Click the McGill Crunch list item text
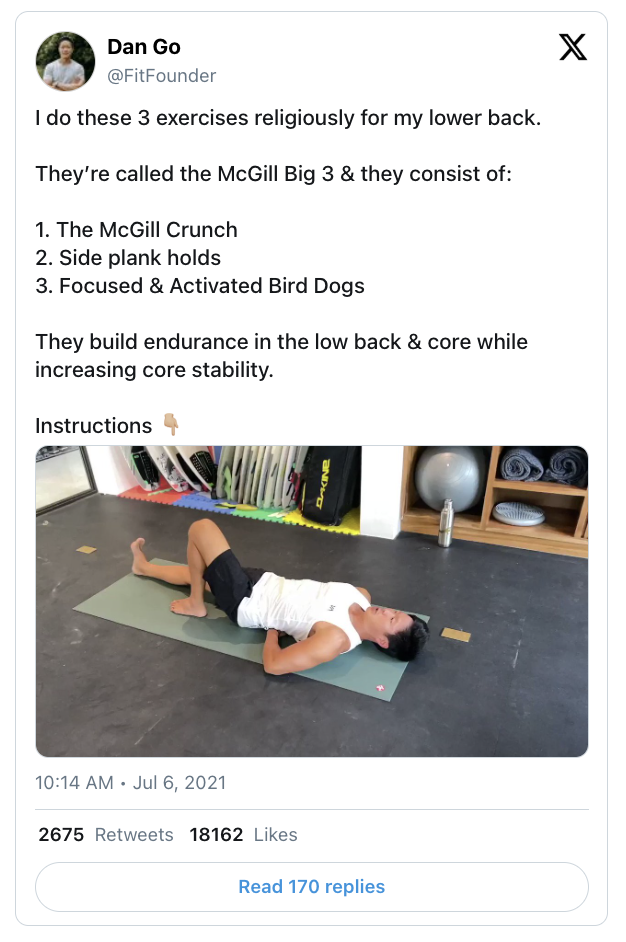This screenshot has height=942, width=626. pos(136,229)
